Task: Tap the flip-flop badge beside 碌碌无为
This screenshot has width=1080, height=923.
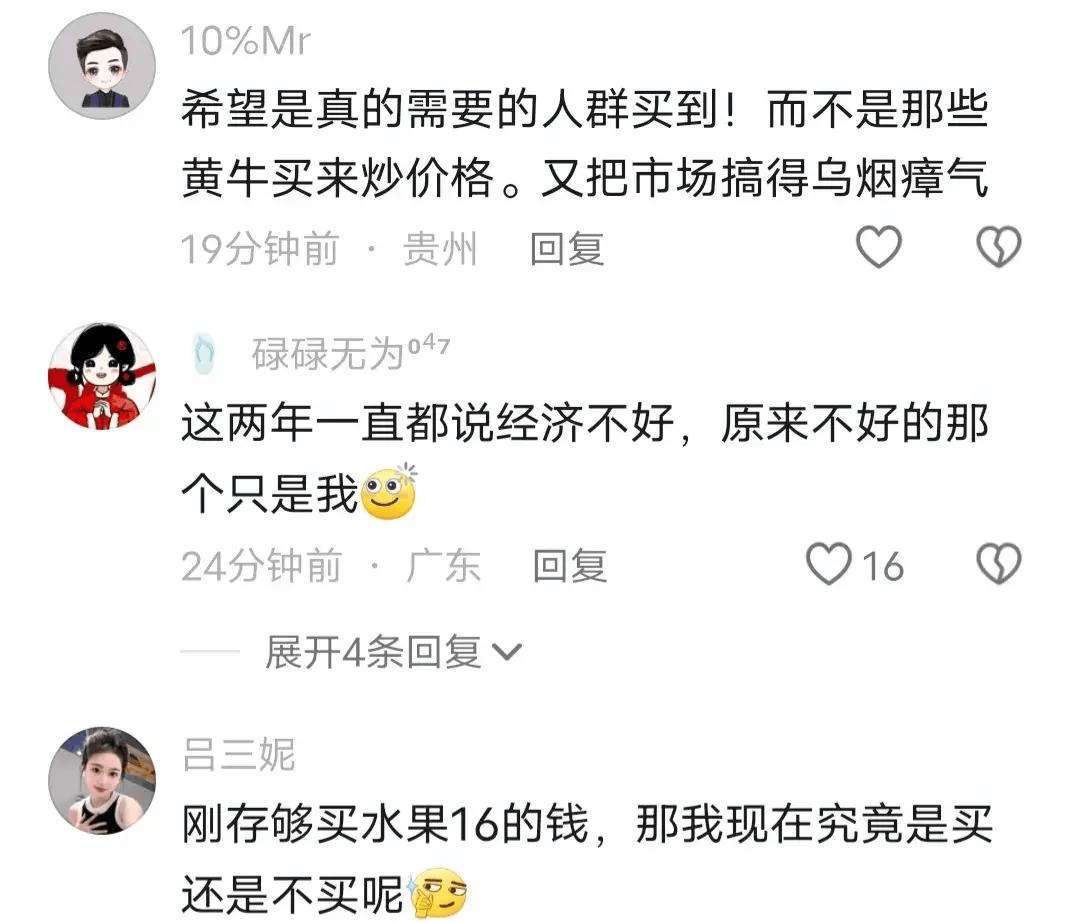Action: point(204,353)
